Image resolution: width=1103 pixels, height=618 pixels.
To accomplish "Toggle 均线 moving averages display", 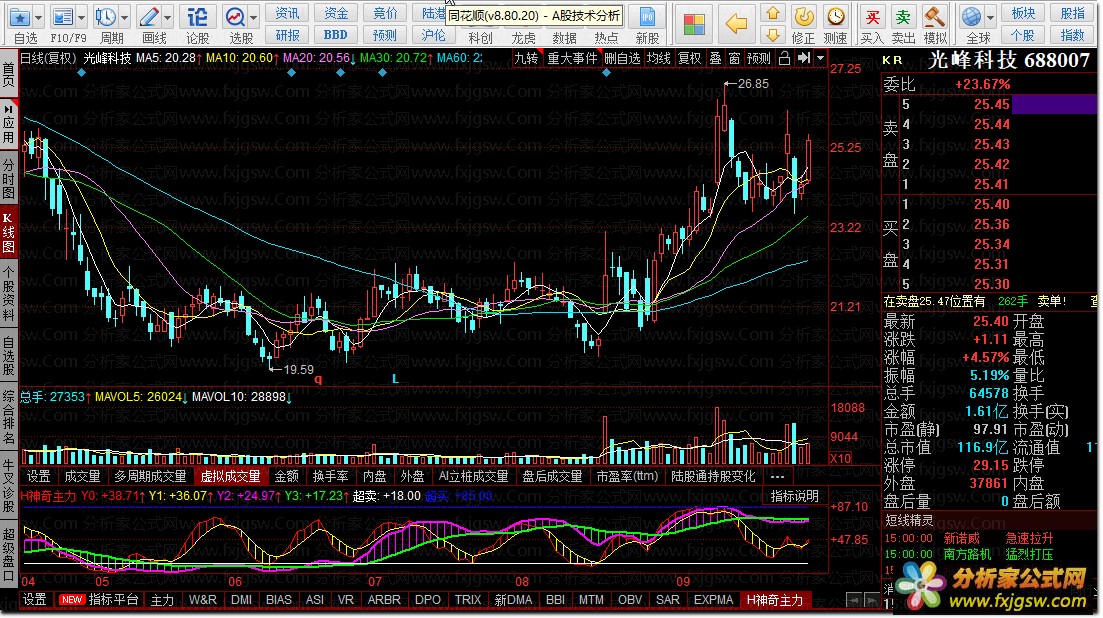I will click(x=658, y=58).
